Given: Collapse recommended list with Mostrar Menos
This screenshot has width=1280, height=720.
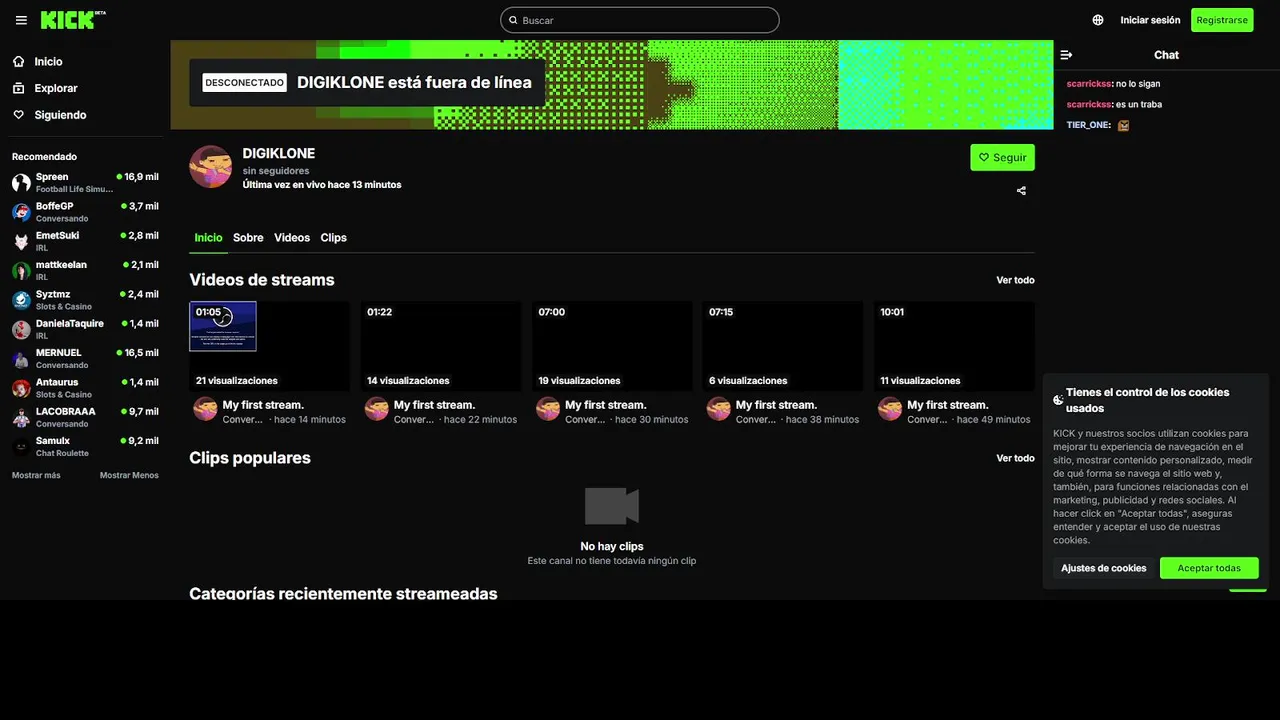Looking at the screenshot, I should pos(129,475).
